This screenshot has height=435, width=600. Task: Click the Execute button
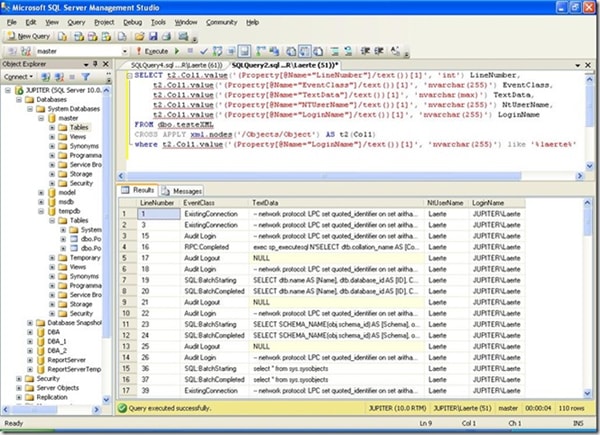pyautogui.click(x=152, y=51)
